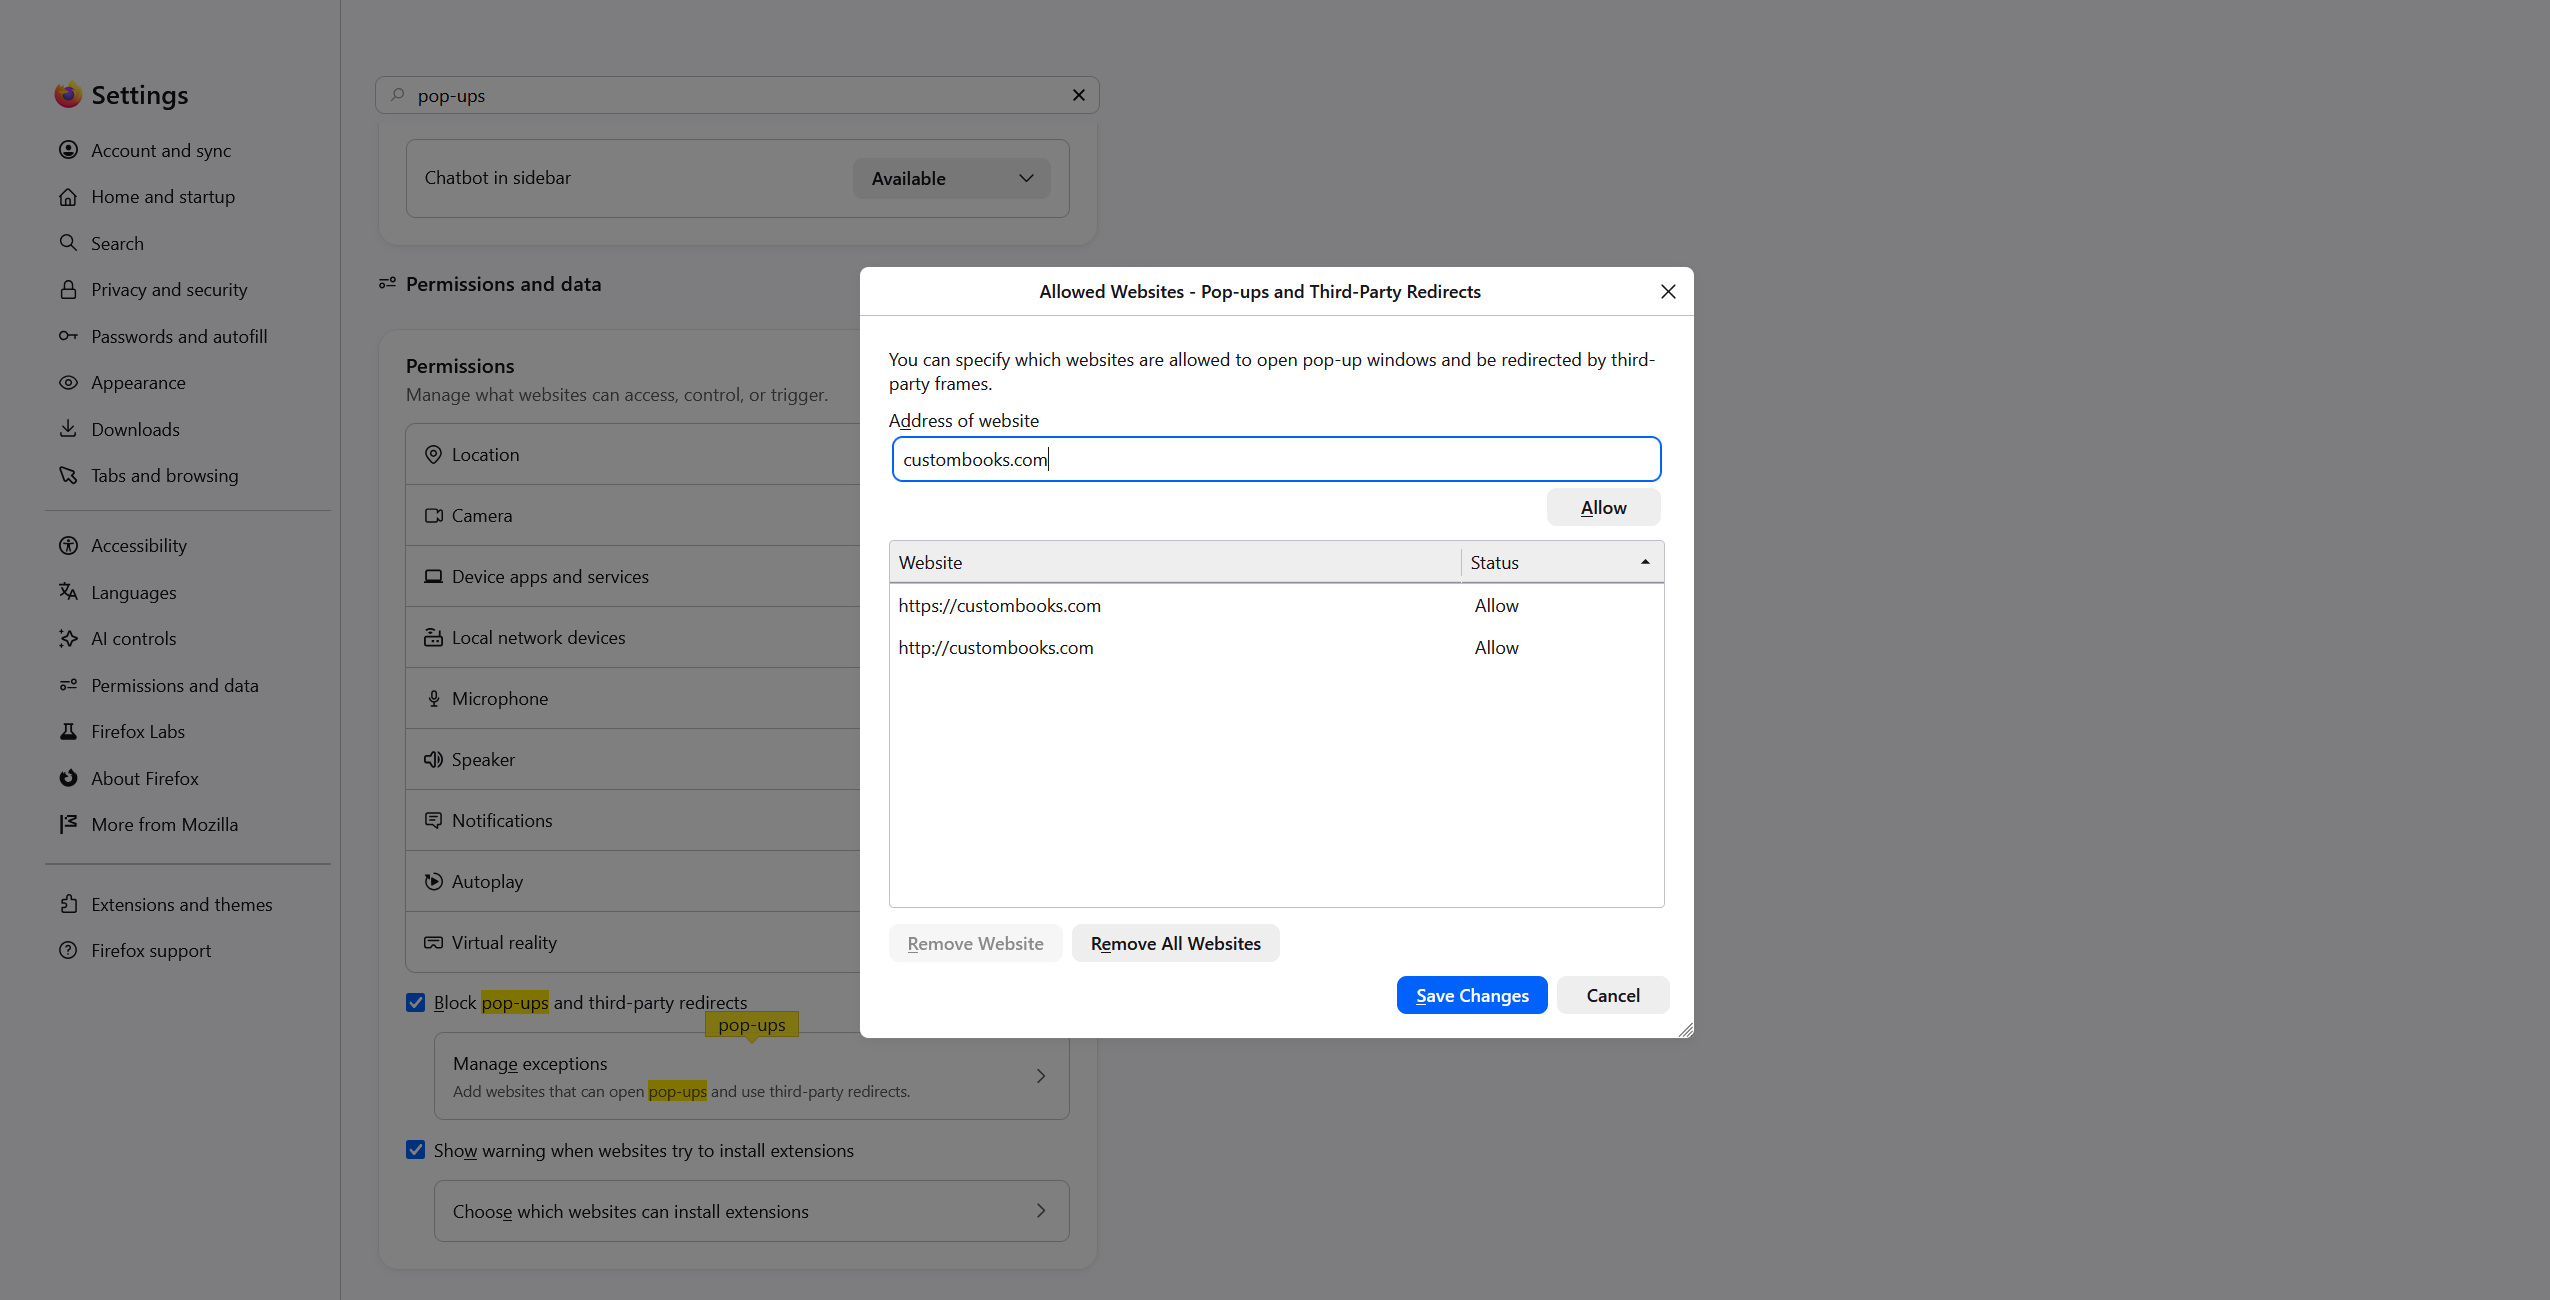Open Passwords and autofill section
This screenshot has height=1300, width=2550.
click(x=179, y=337)
